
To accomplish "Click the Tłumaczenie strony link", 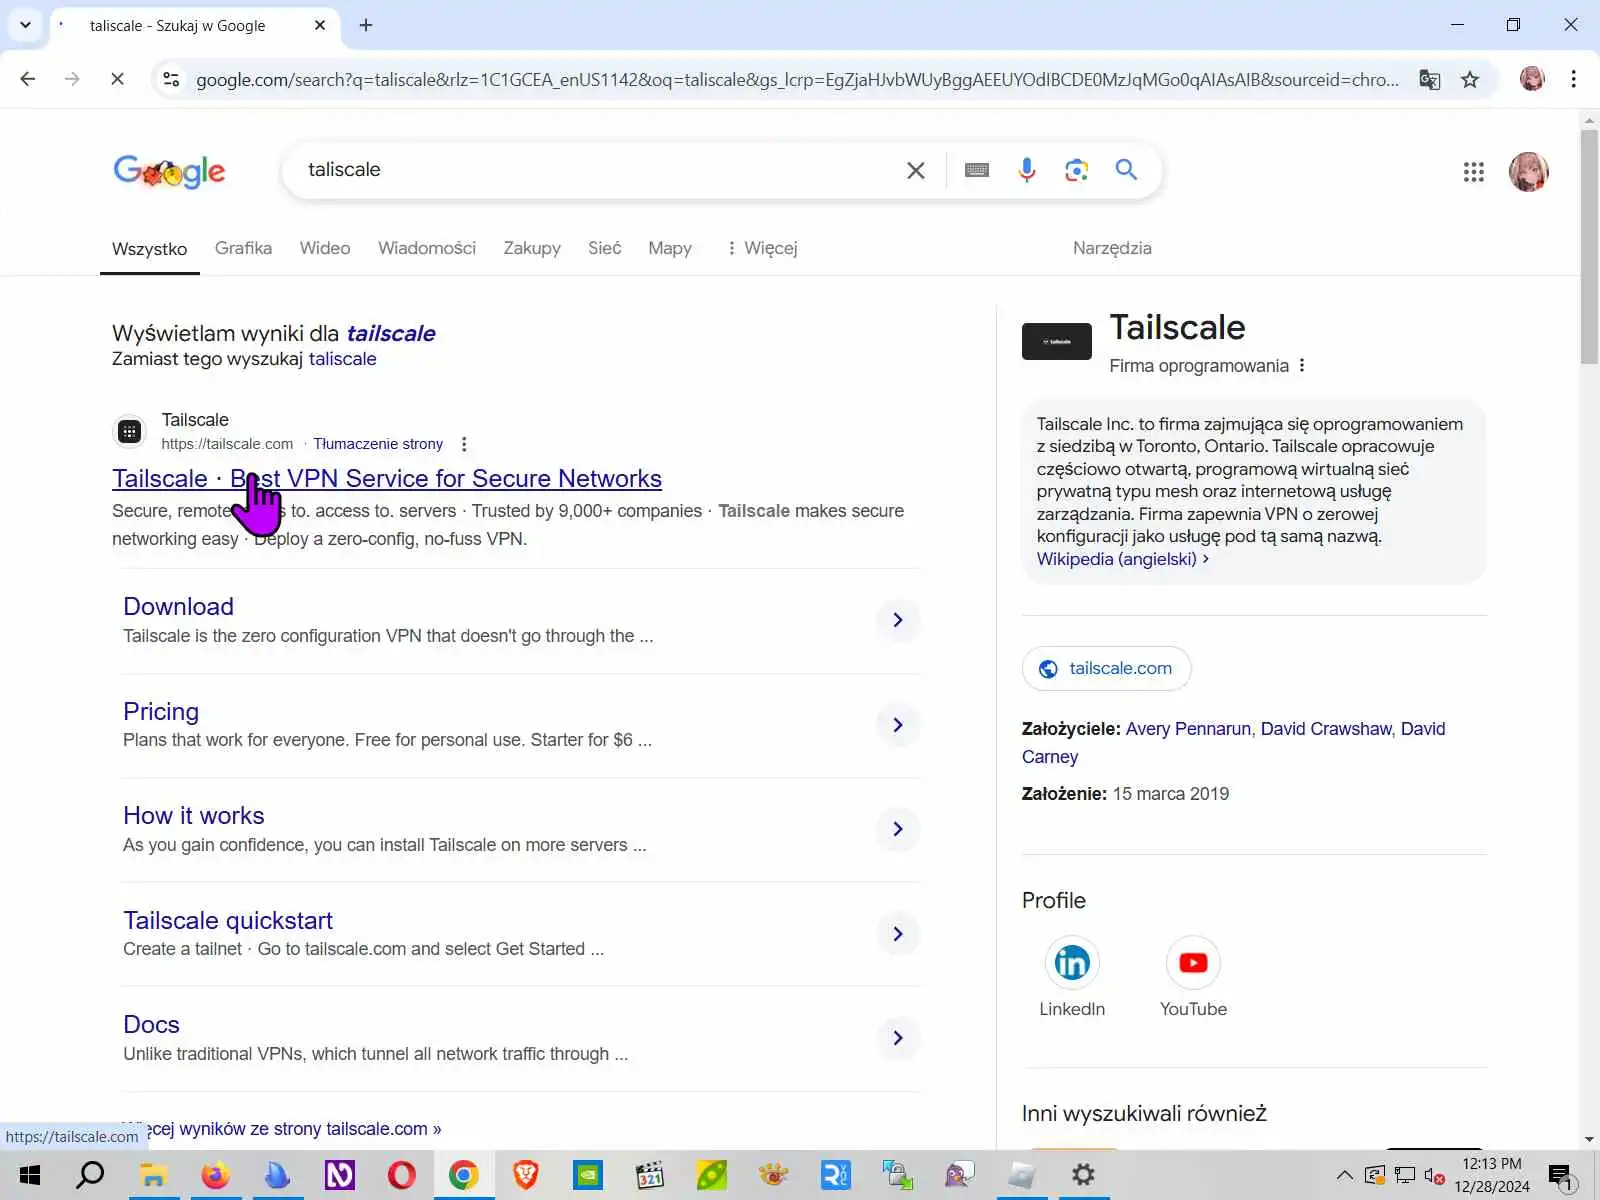I will pyautogui.click(x=378, y=444).
